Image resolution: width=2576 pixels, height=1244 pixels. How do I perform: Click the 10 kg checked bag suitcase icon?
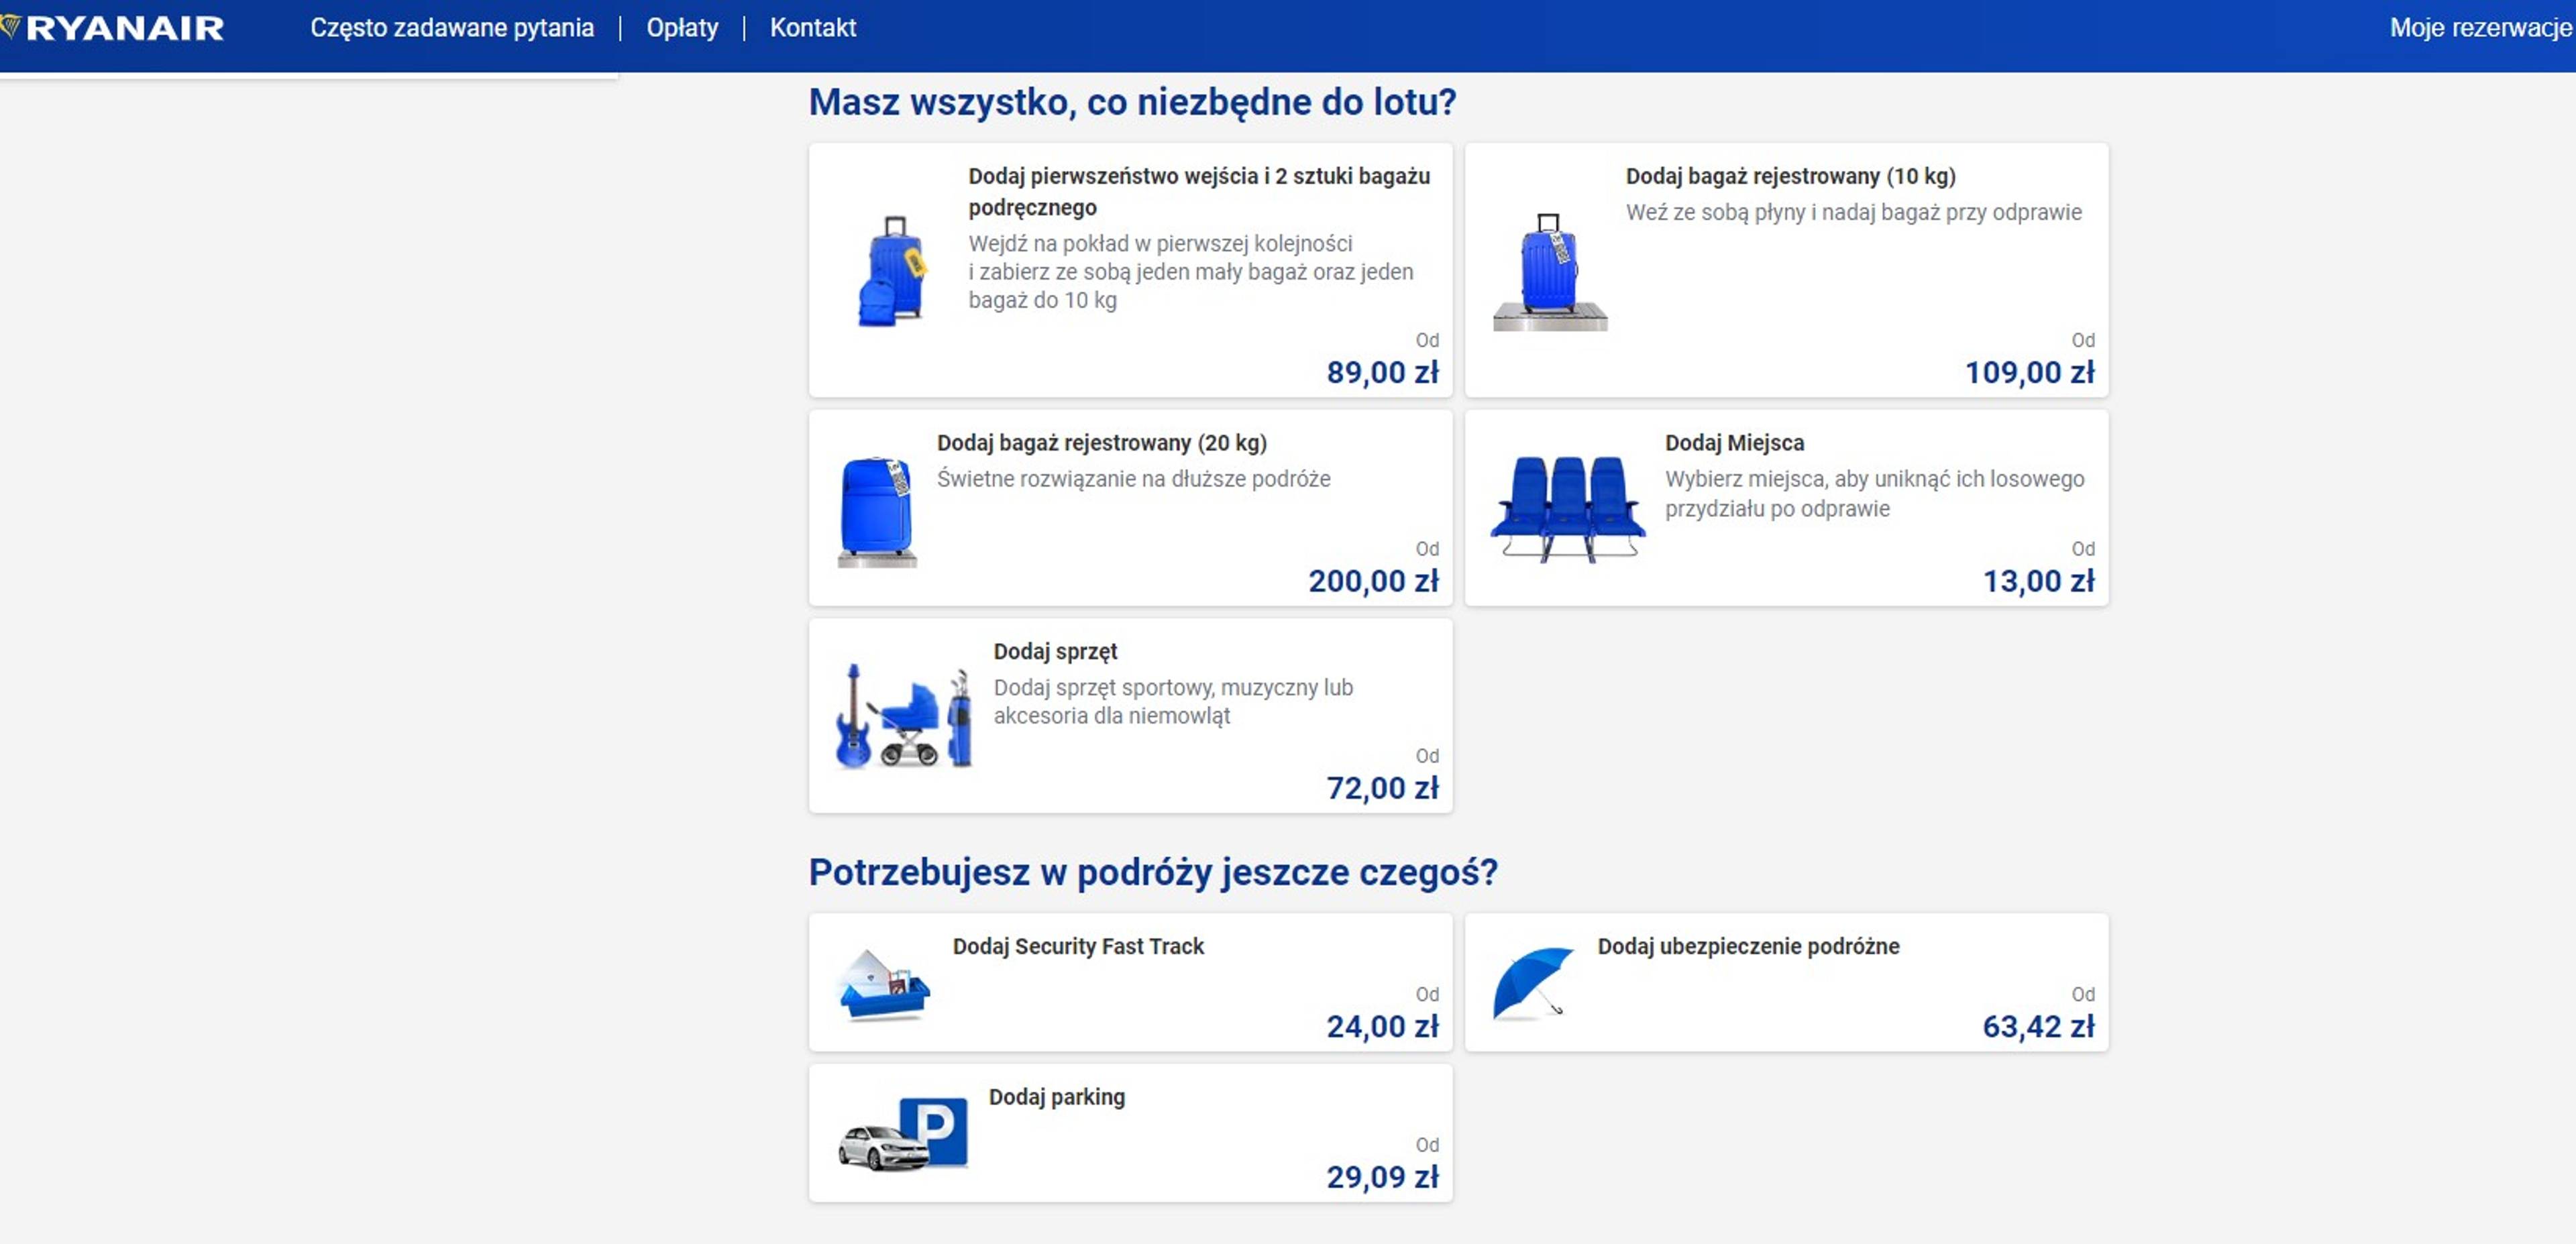[x=1550, y=271]
